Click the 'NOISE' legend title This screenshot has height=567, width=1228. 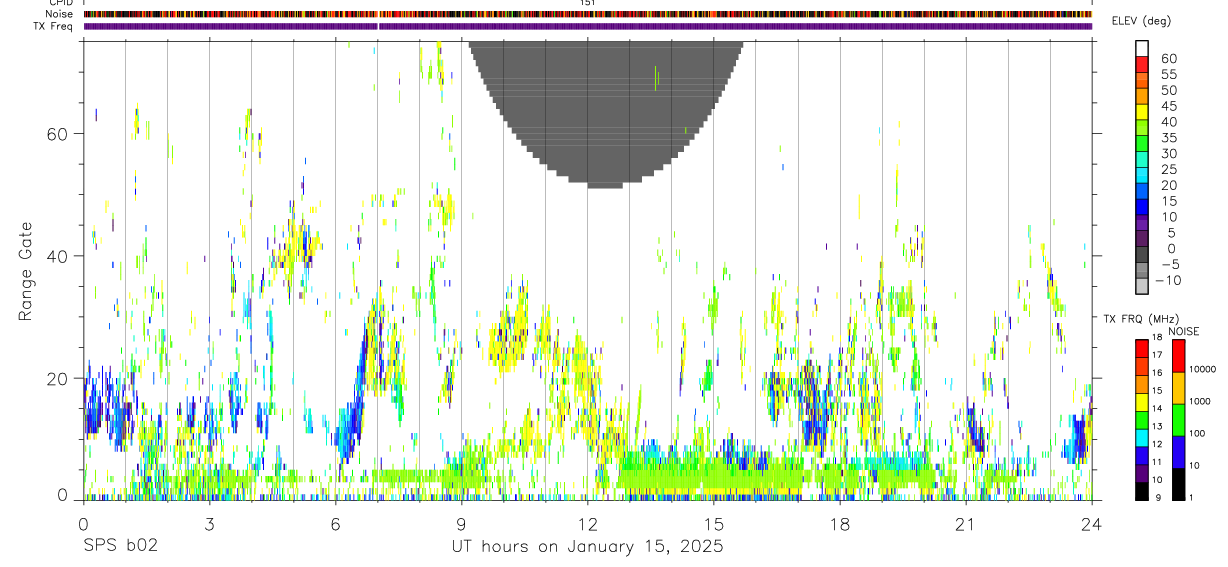tap(1183, 331)
